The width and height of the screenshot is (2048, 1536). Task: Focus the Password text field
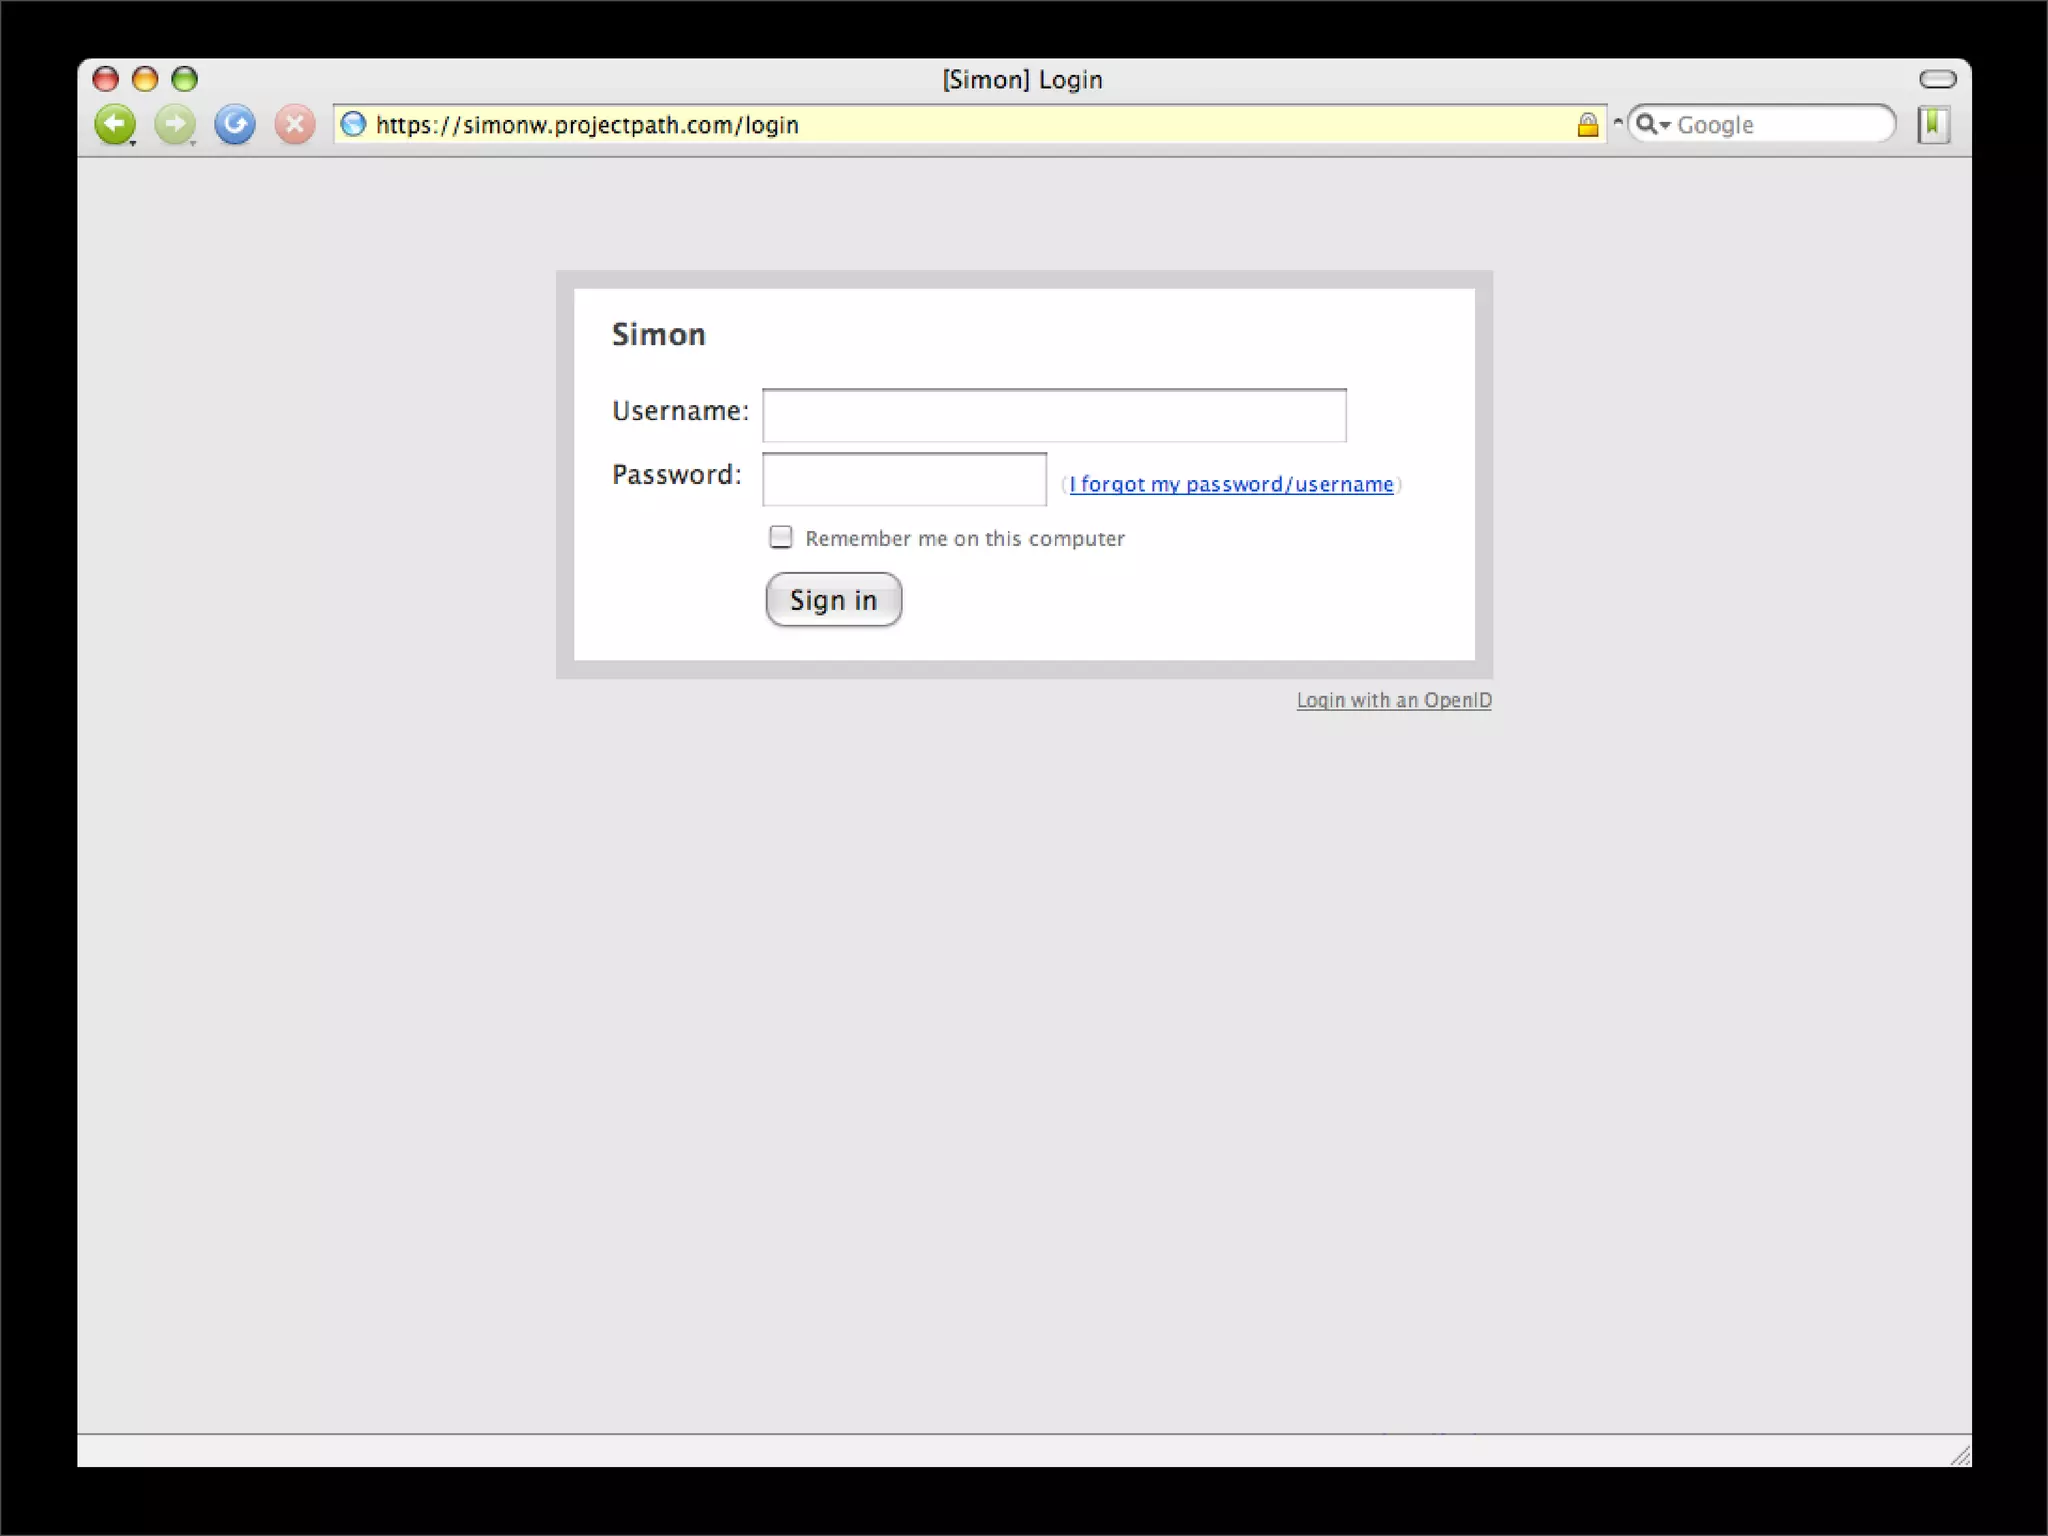click(904, 479)
